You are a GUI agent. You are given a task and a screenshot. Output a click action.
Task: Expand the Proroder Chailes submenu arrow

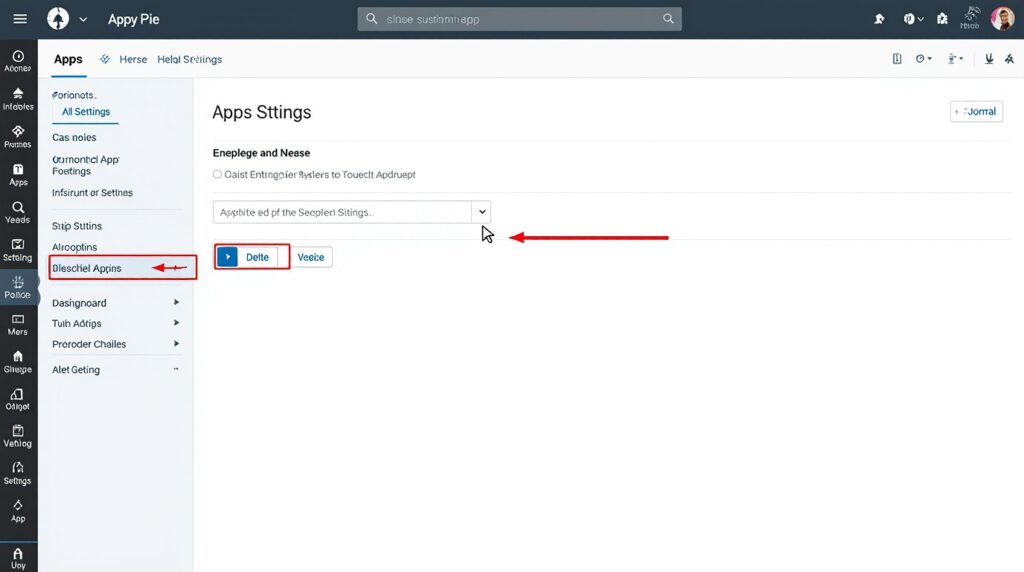tap(176, 344)
